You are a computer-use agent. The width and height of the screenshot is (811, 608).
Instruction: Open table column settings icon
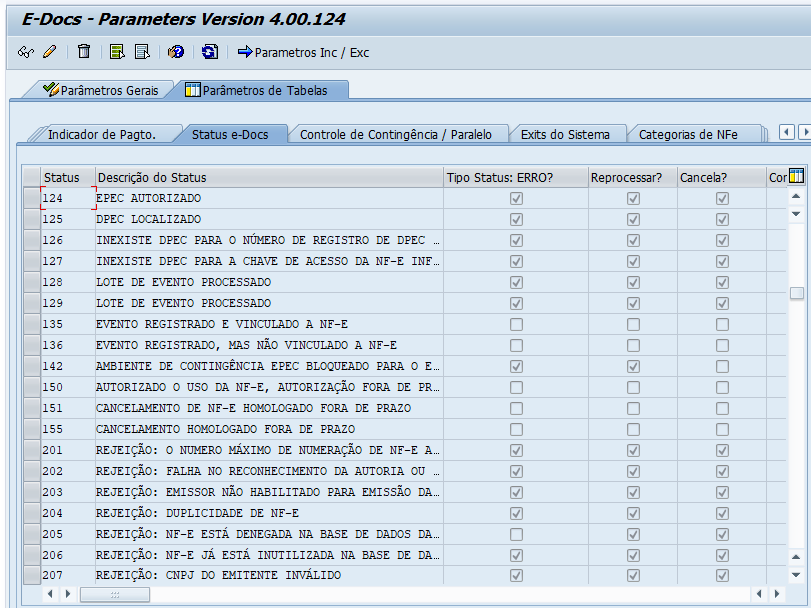tap(796, 177)
